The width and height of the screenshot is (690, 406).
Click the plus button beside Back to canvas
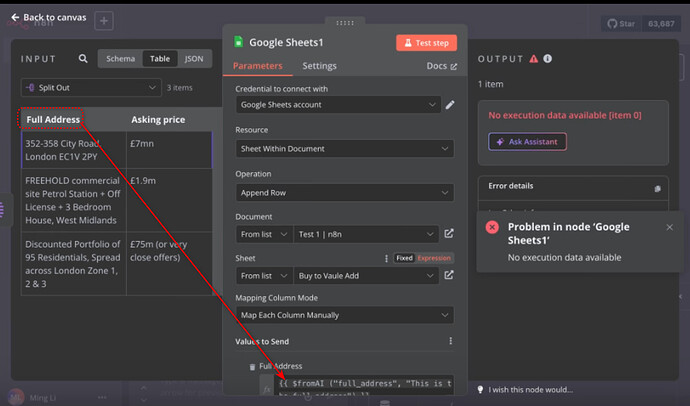[x=104, y=21]
